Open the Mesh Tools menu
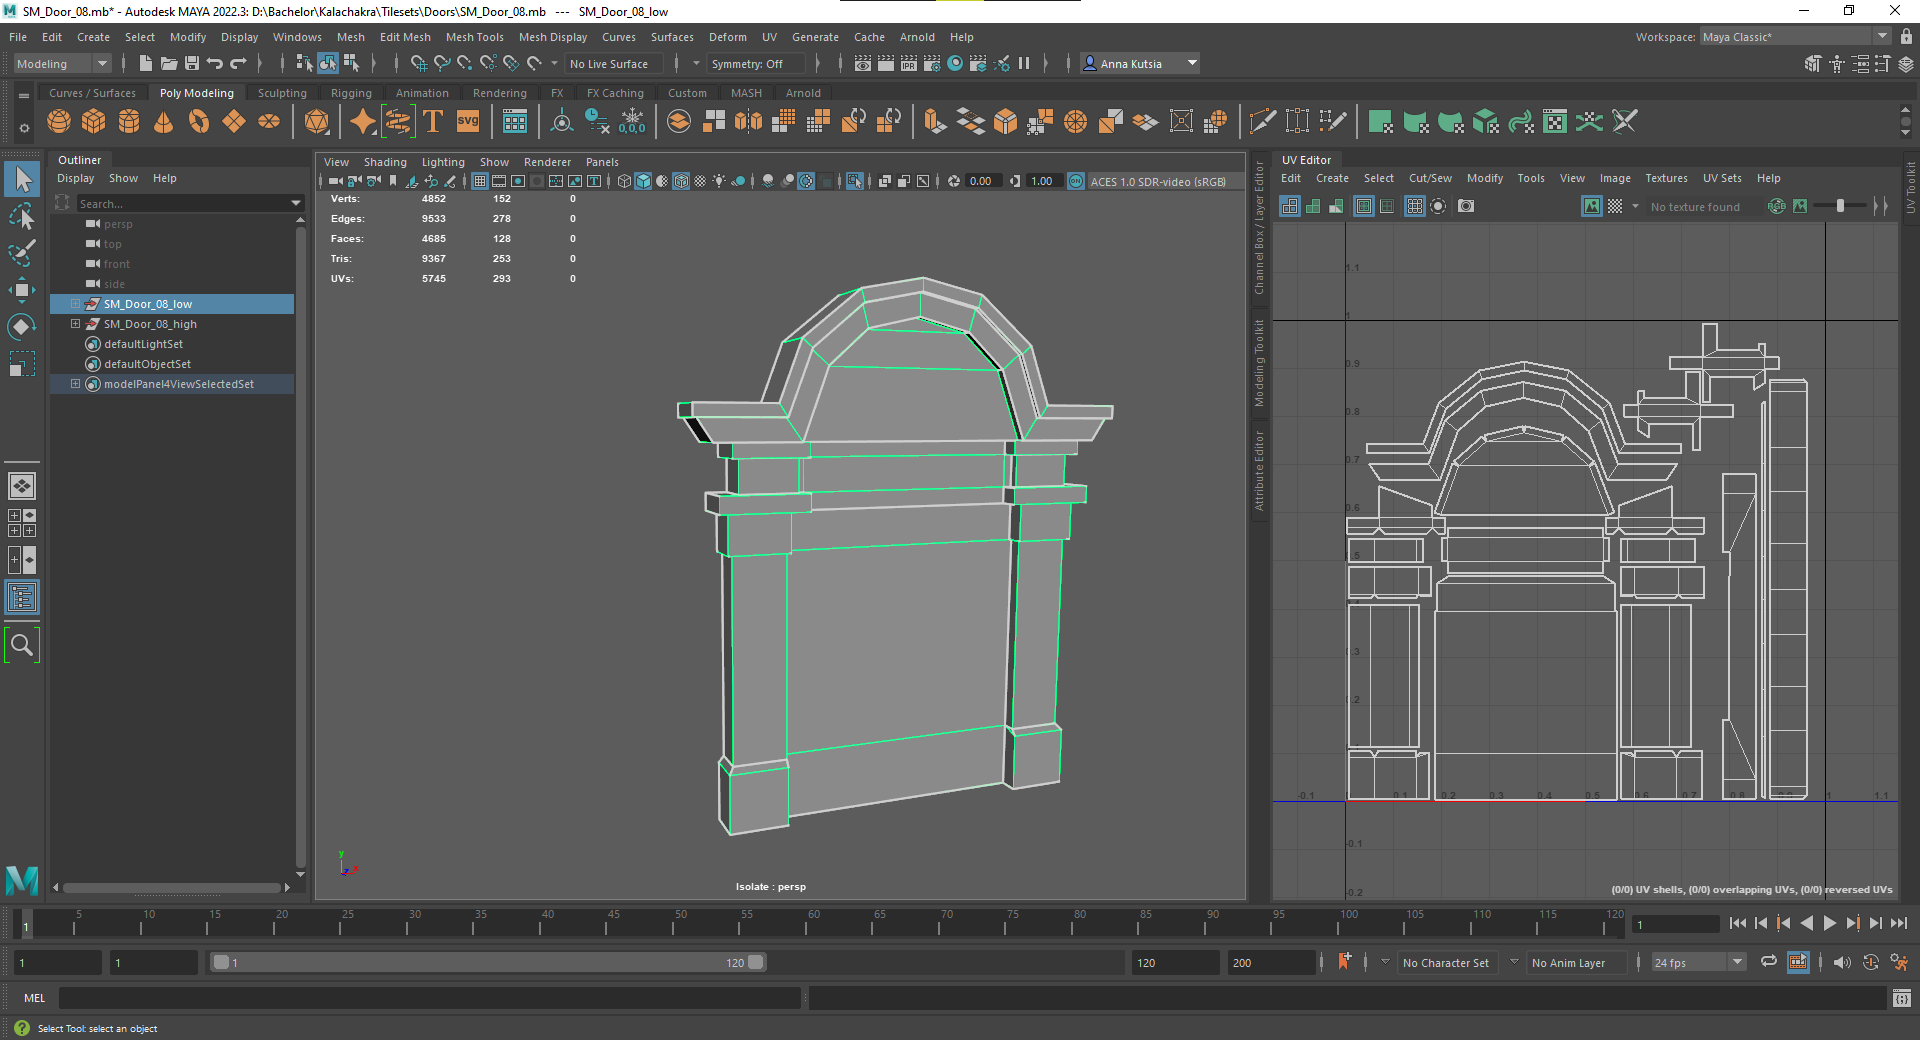1920x1040 pixels. tap(474, 37)
